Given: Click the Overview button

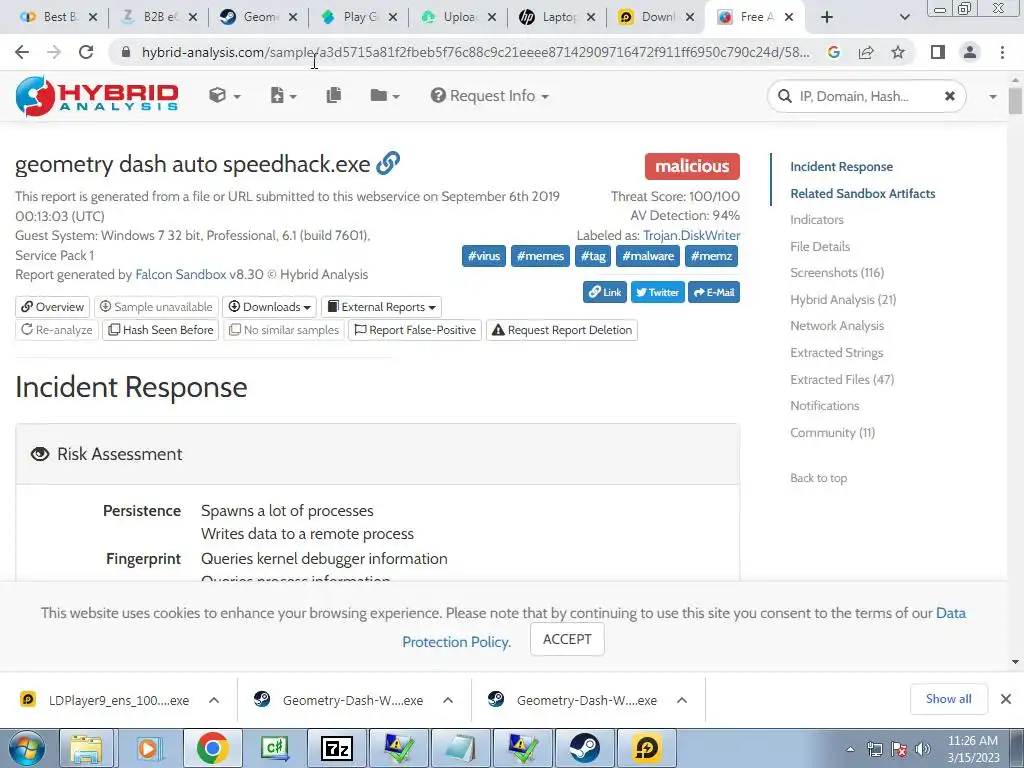Looking at the screenshot, I should [x=52, y=307].
